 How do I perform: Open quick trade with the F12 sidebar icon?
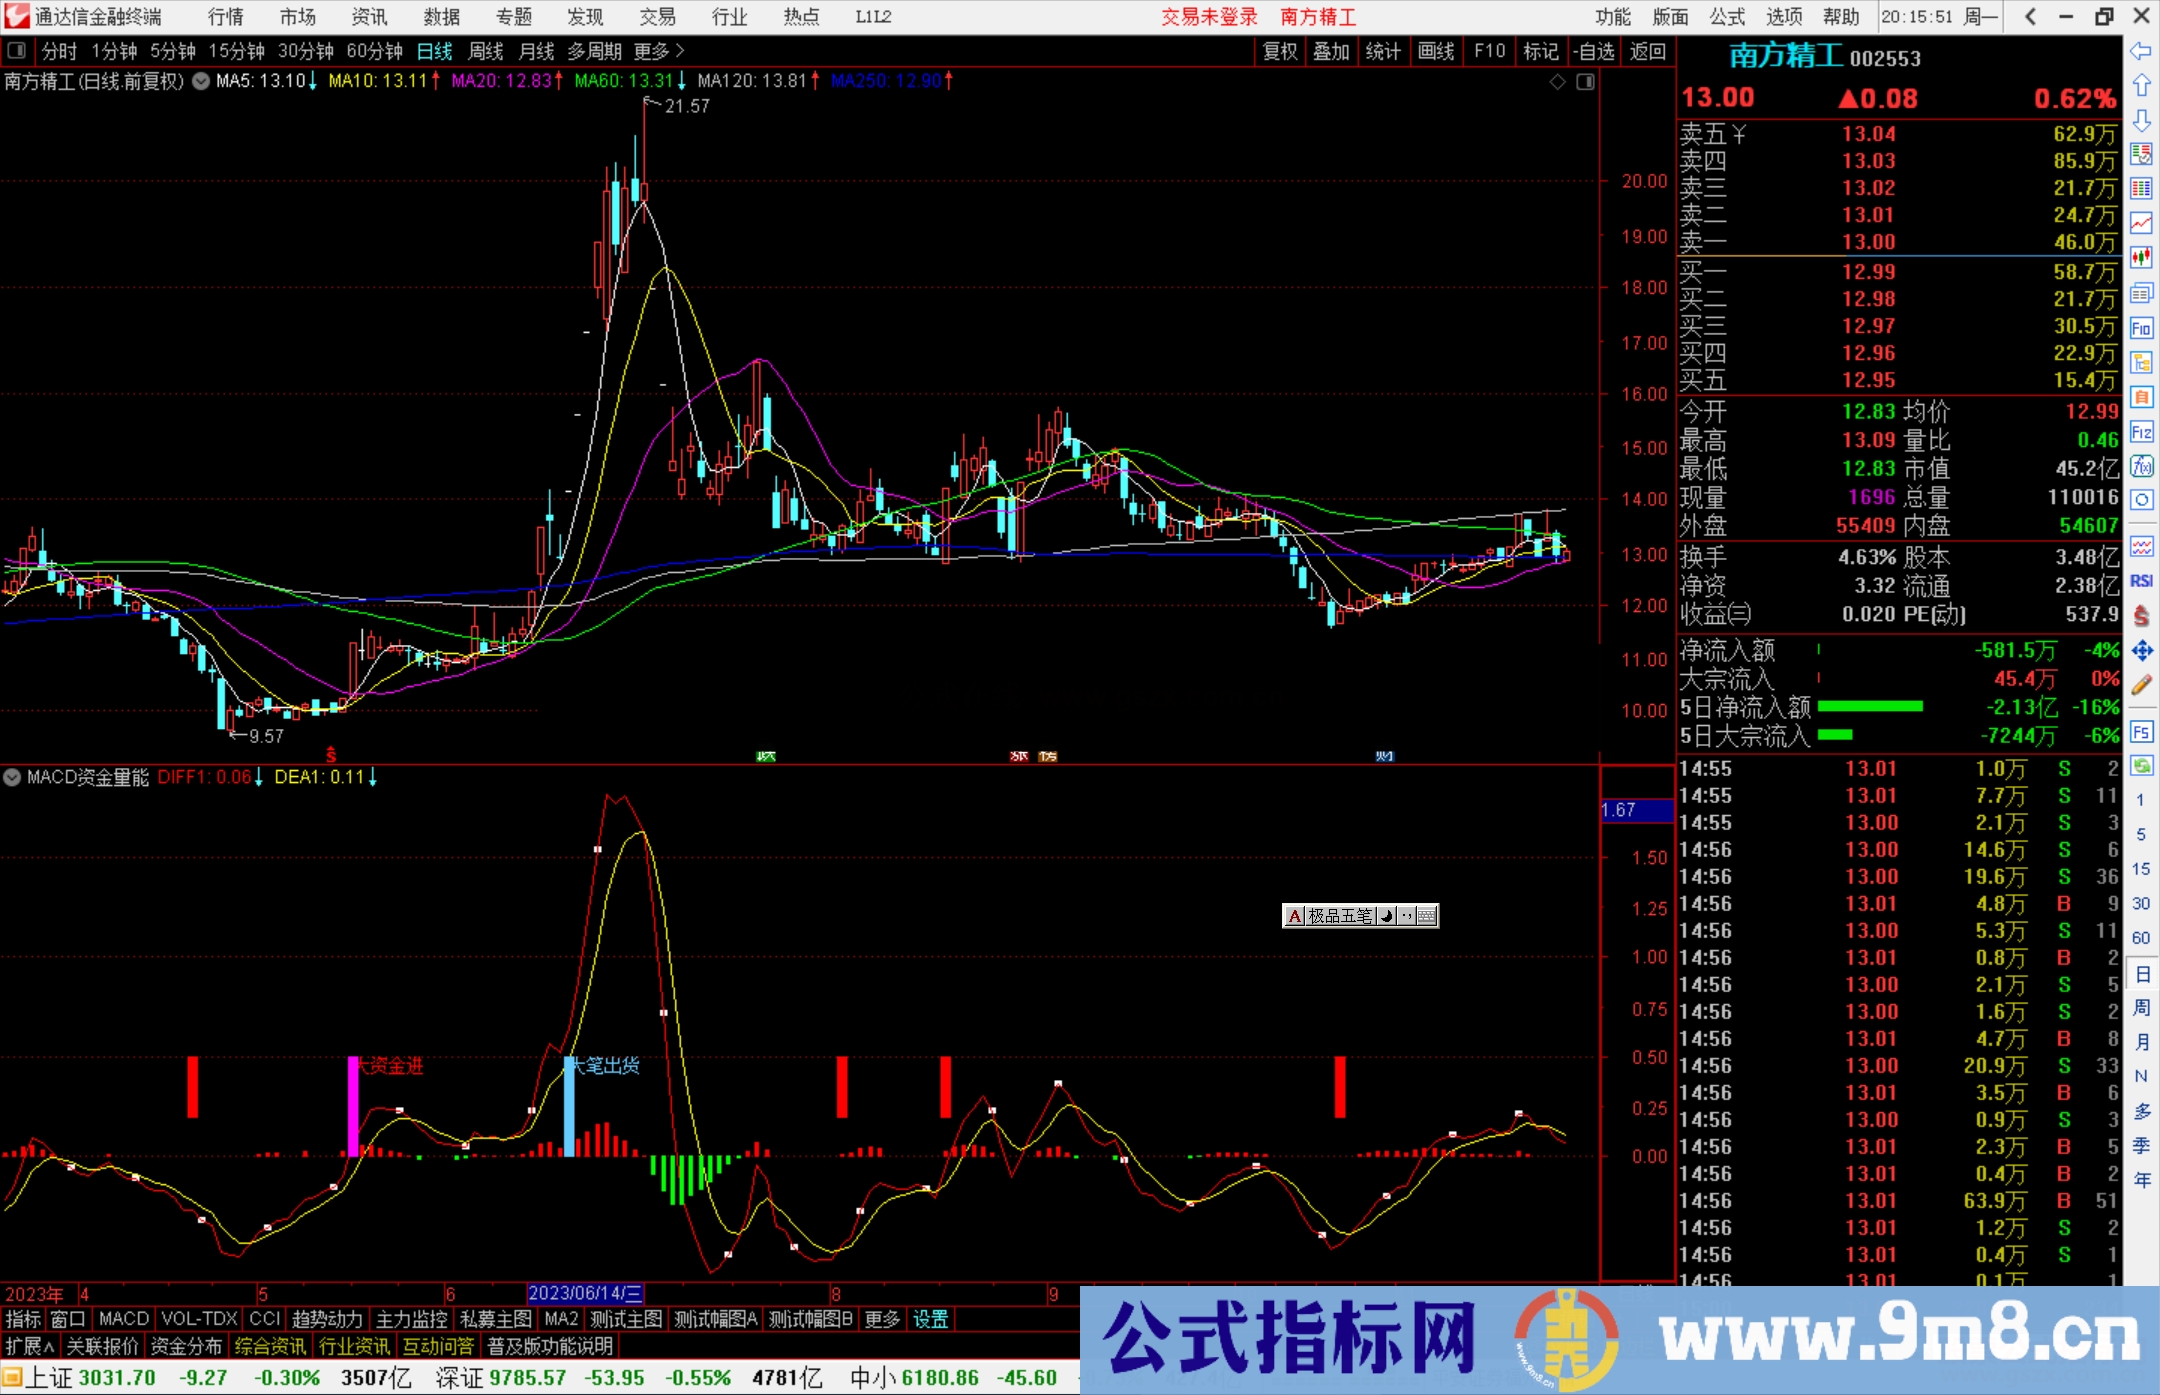click(2142, 432)
